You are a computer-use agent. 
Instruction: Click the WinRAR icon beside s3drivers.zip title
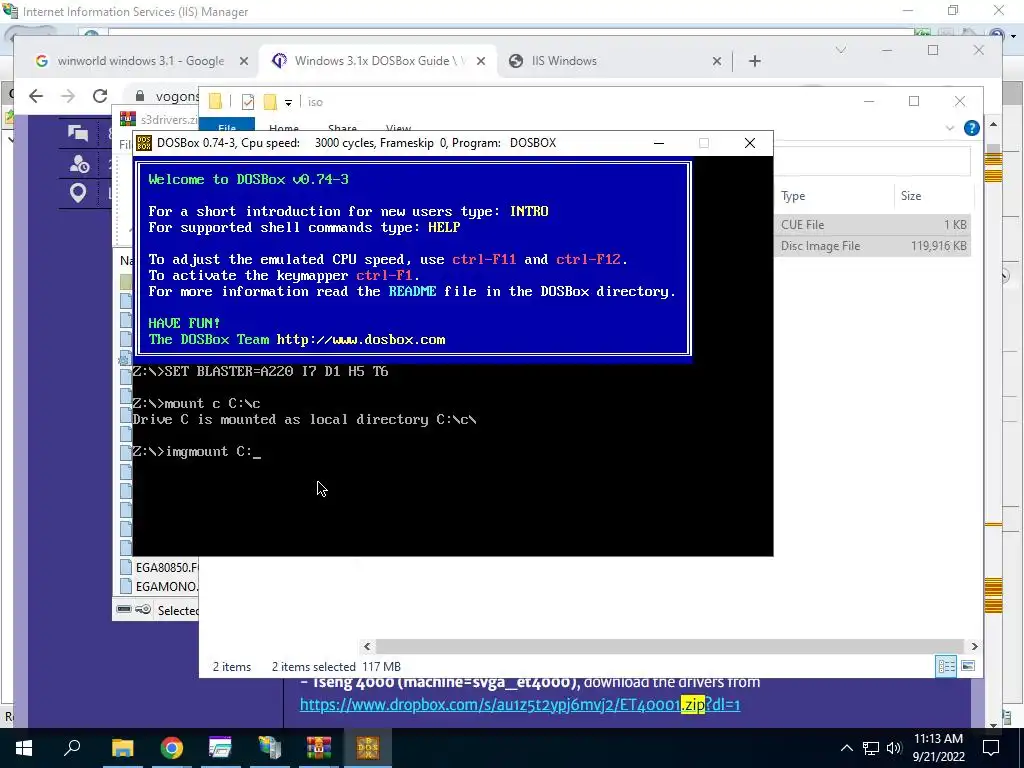(x=128, y=119)
